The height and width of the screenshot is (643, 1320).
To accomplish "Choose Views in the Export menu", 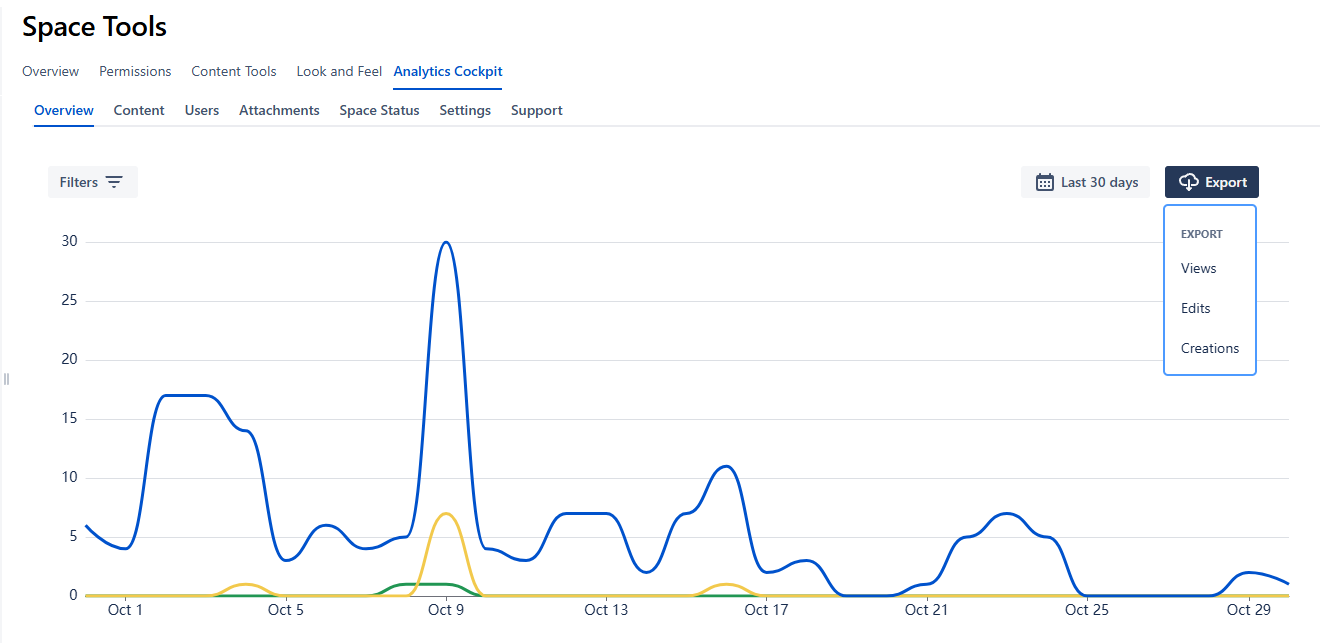I will pyautogui.click(x=1198, y=268).
